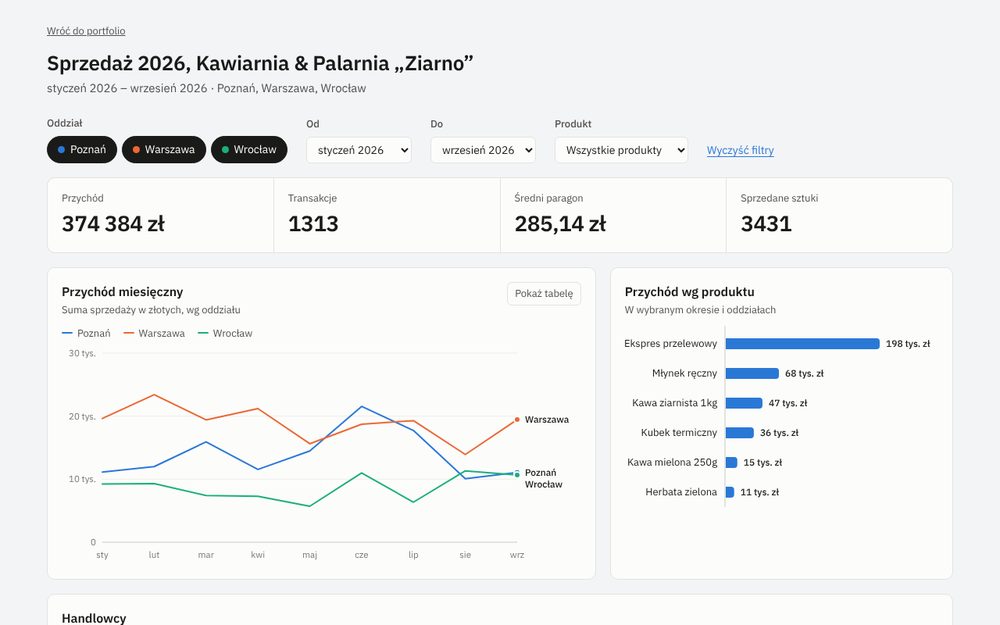Click the Poznań entry in chart legend
The height and width of the screenshot is (625, 1000).
coord(86,334)
